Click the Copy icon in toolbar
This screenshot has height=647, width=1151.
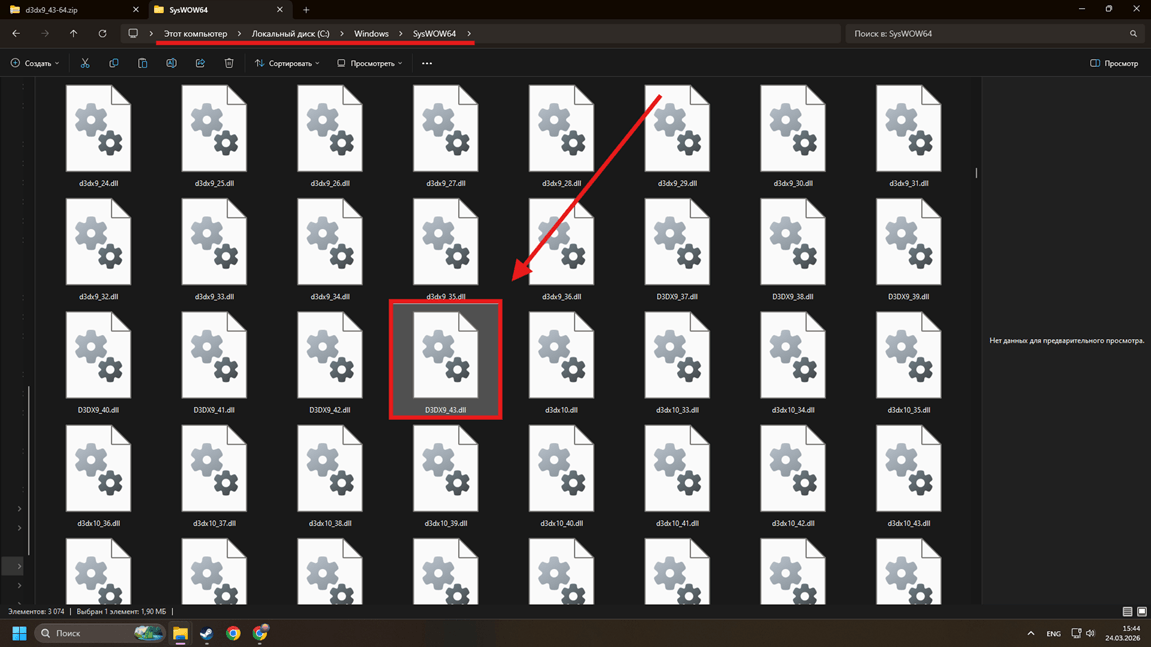(114, 63)
